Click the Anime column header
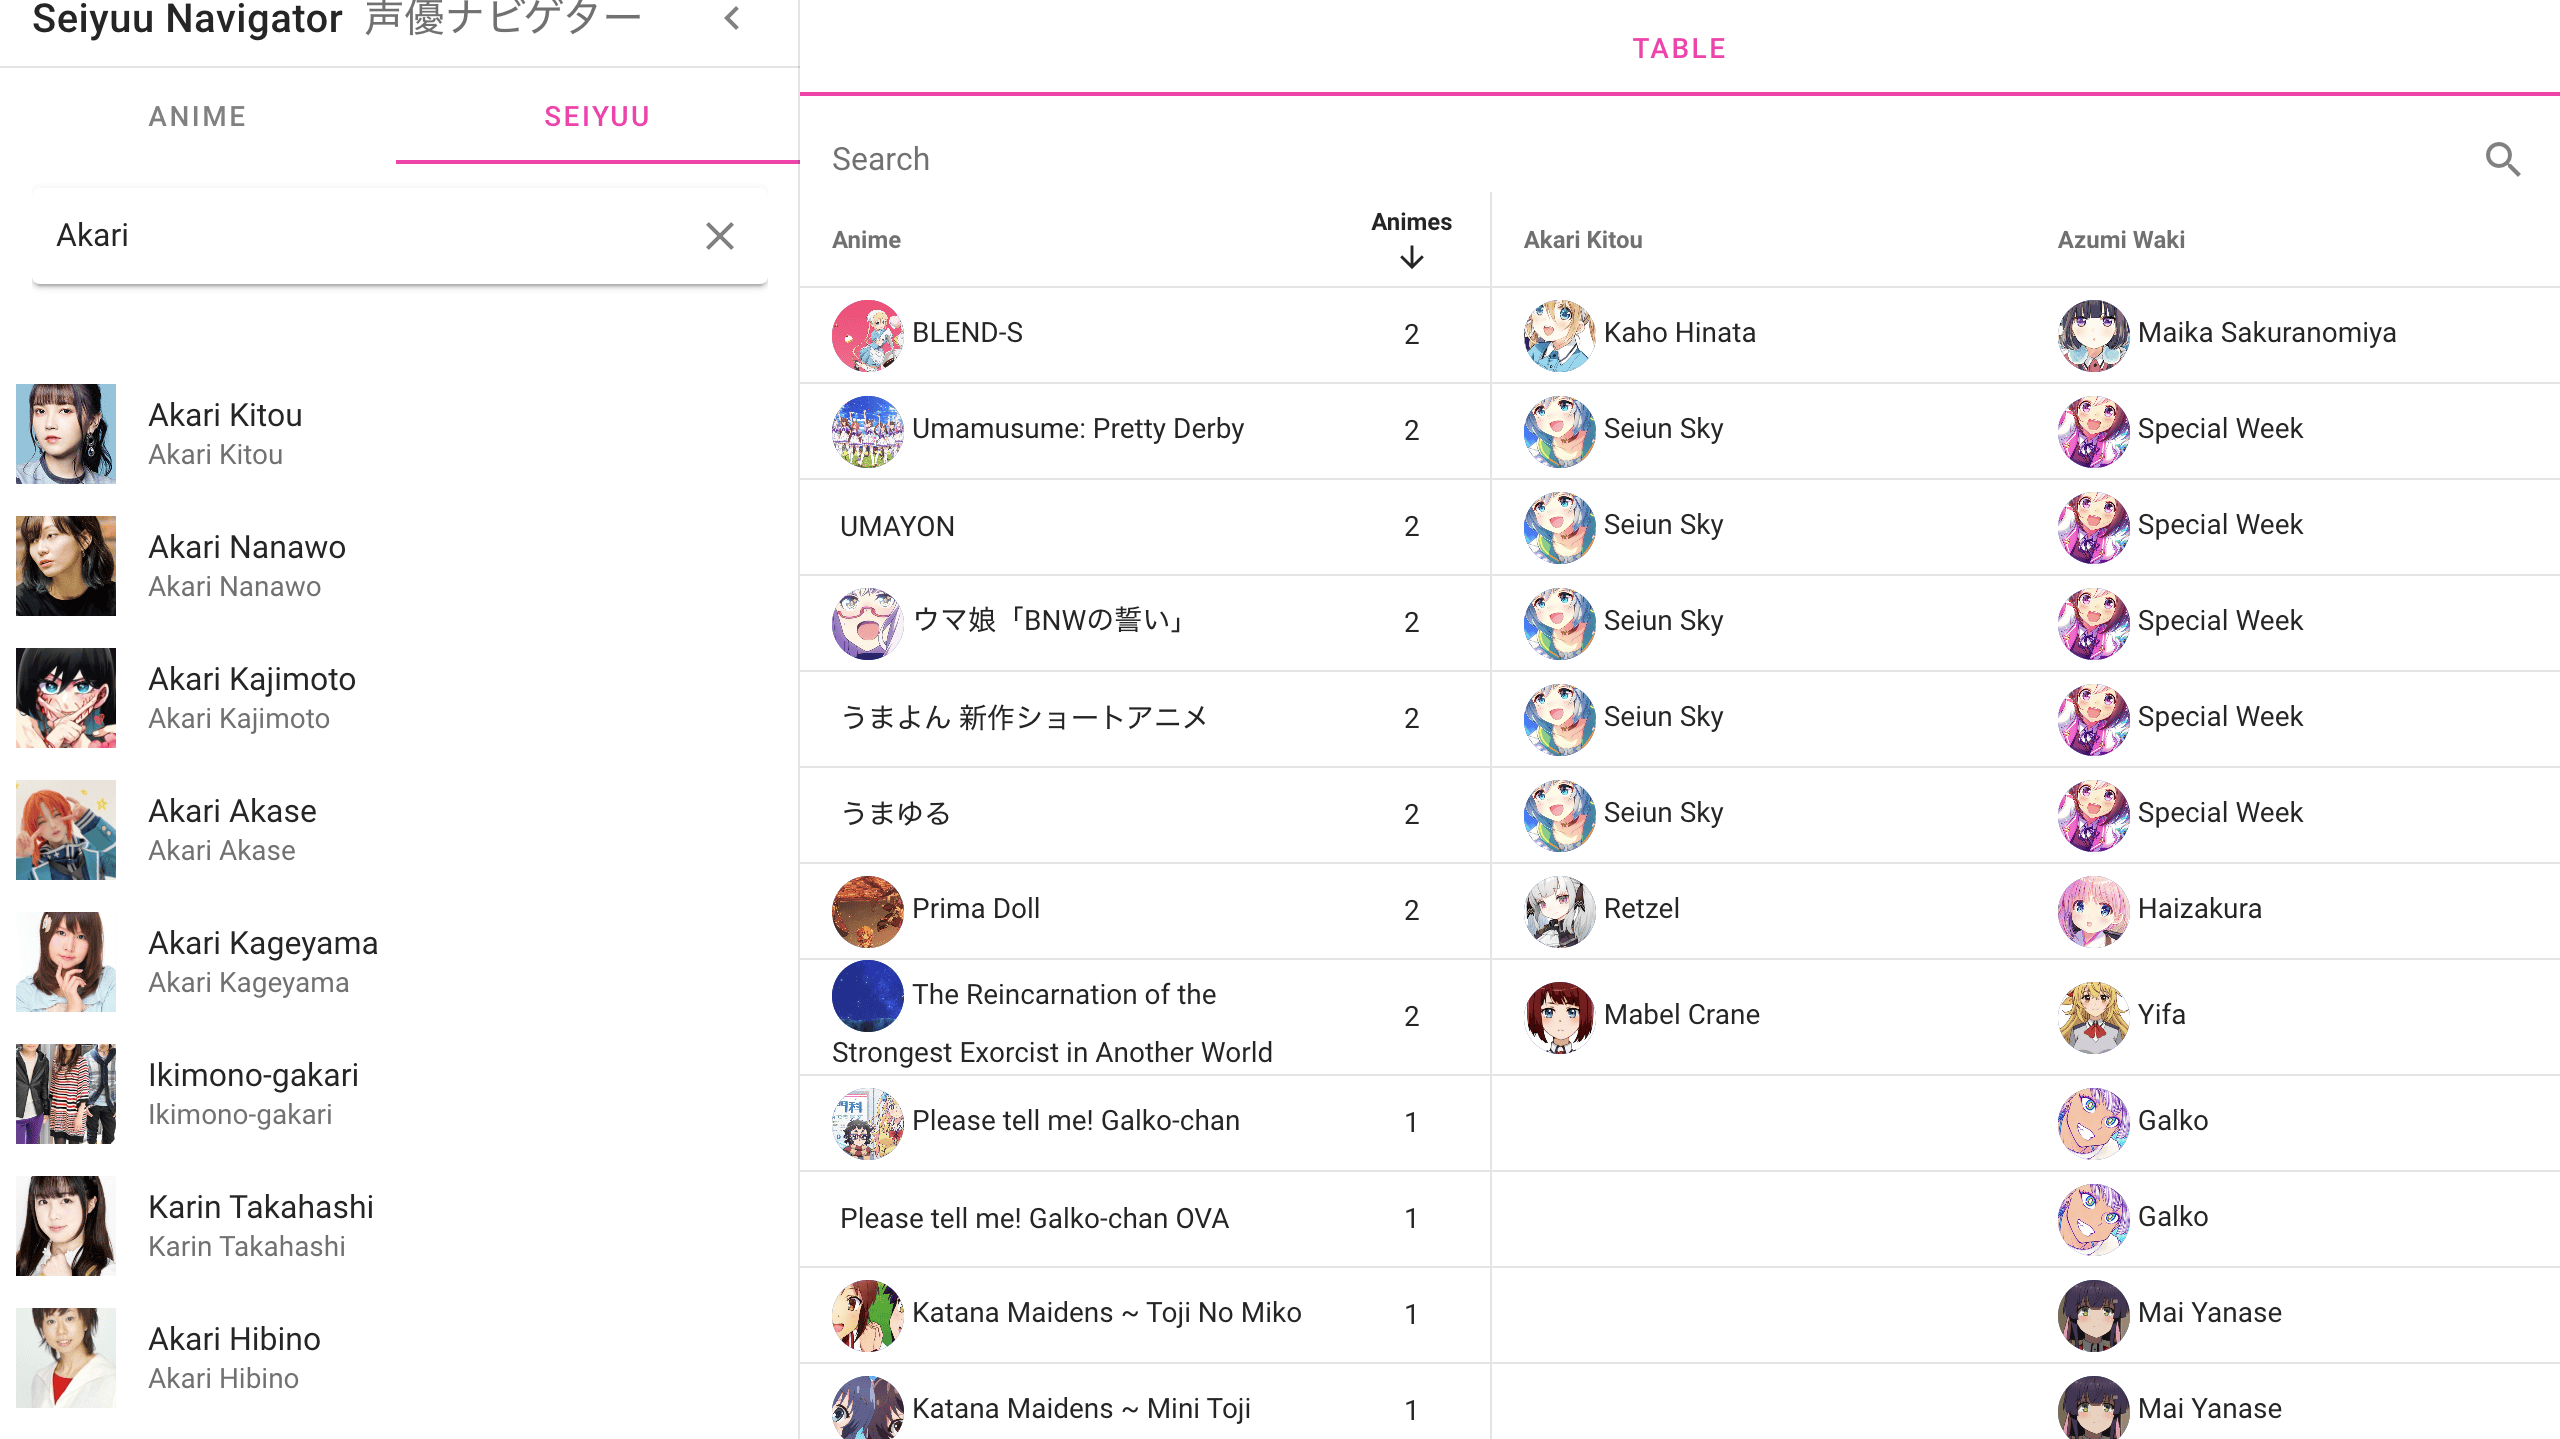Image resolution: width=2560 pixels, height=1439 pixels. coord(866,240)
